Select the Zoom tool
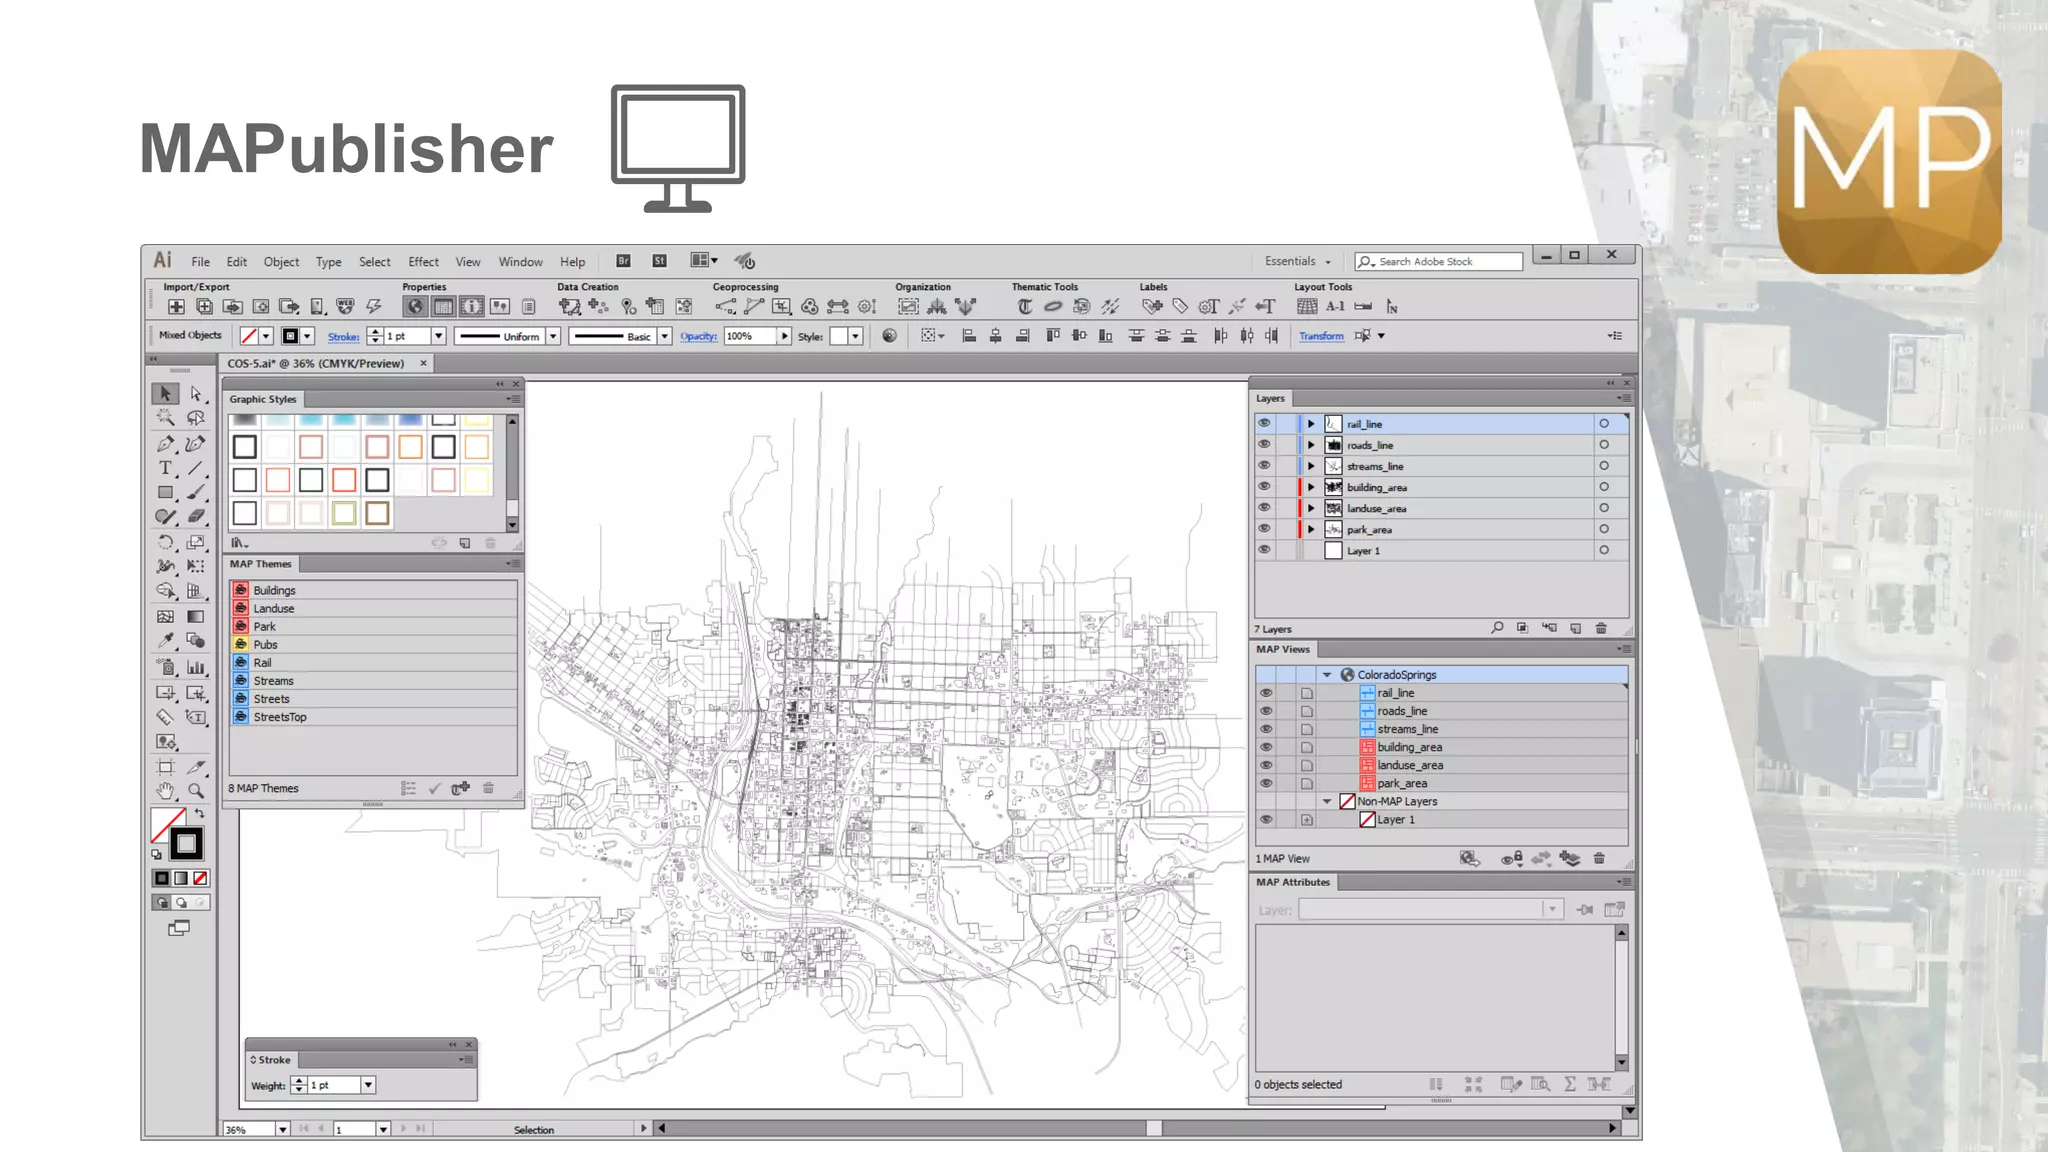This screenshot has height=1152, width=2048. pos(196,791)
